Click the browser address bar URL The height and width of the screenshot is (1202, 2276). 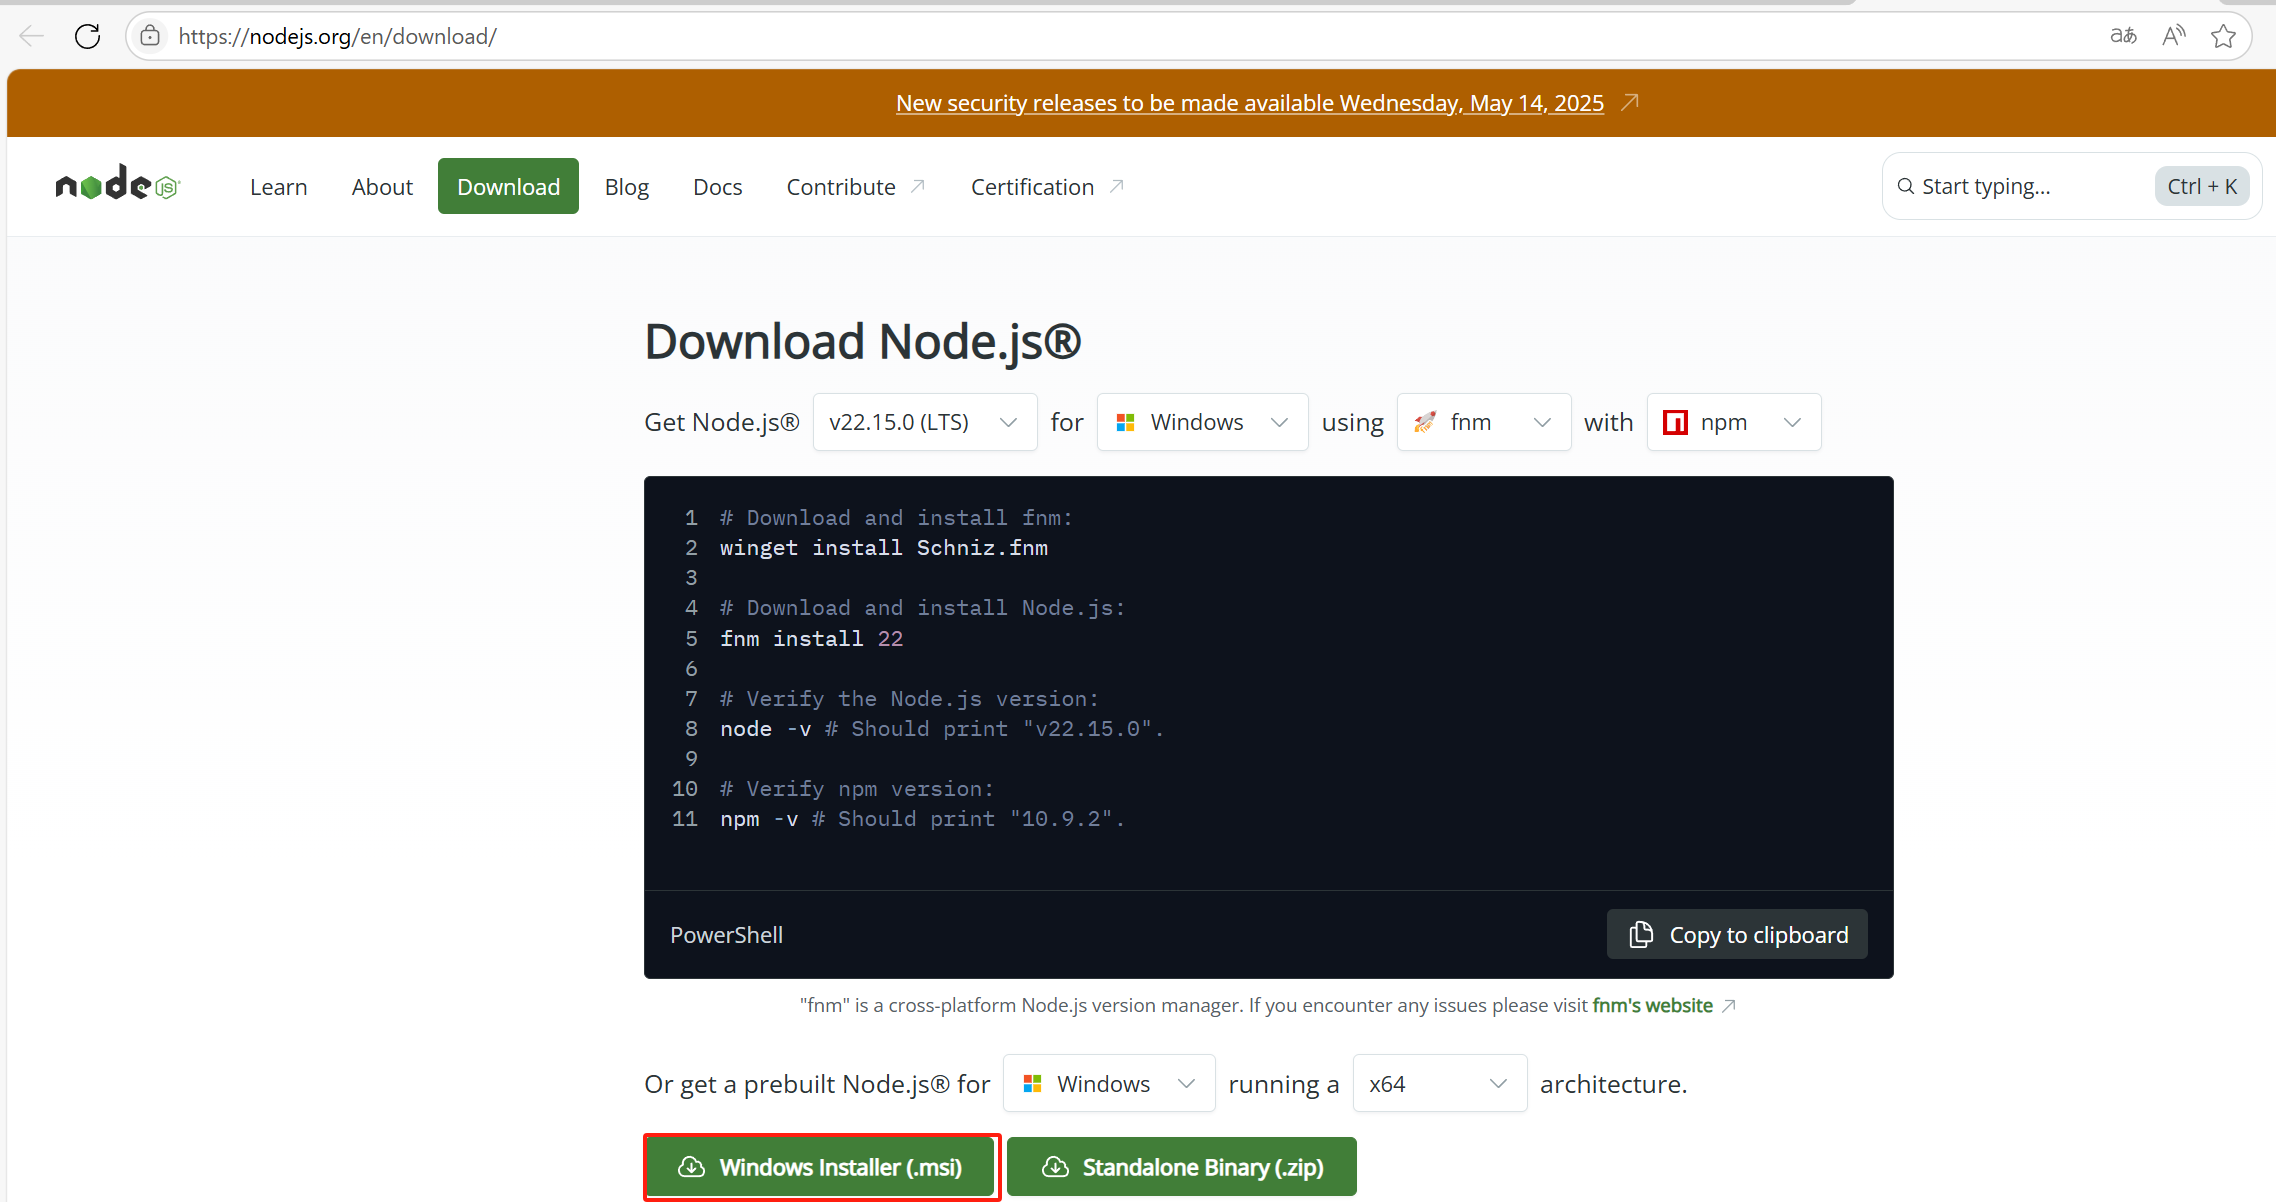338,37
